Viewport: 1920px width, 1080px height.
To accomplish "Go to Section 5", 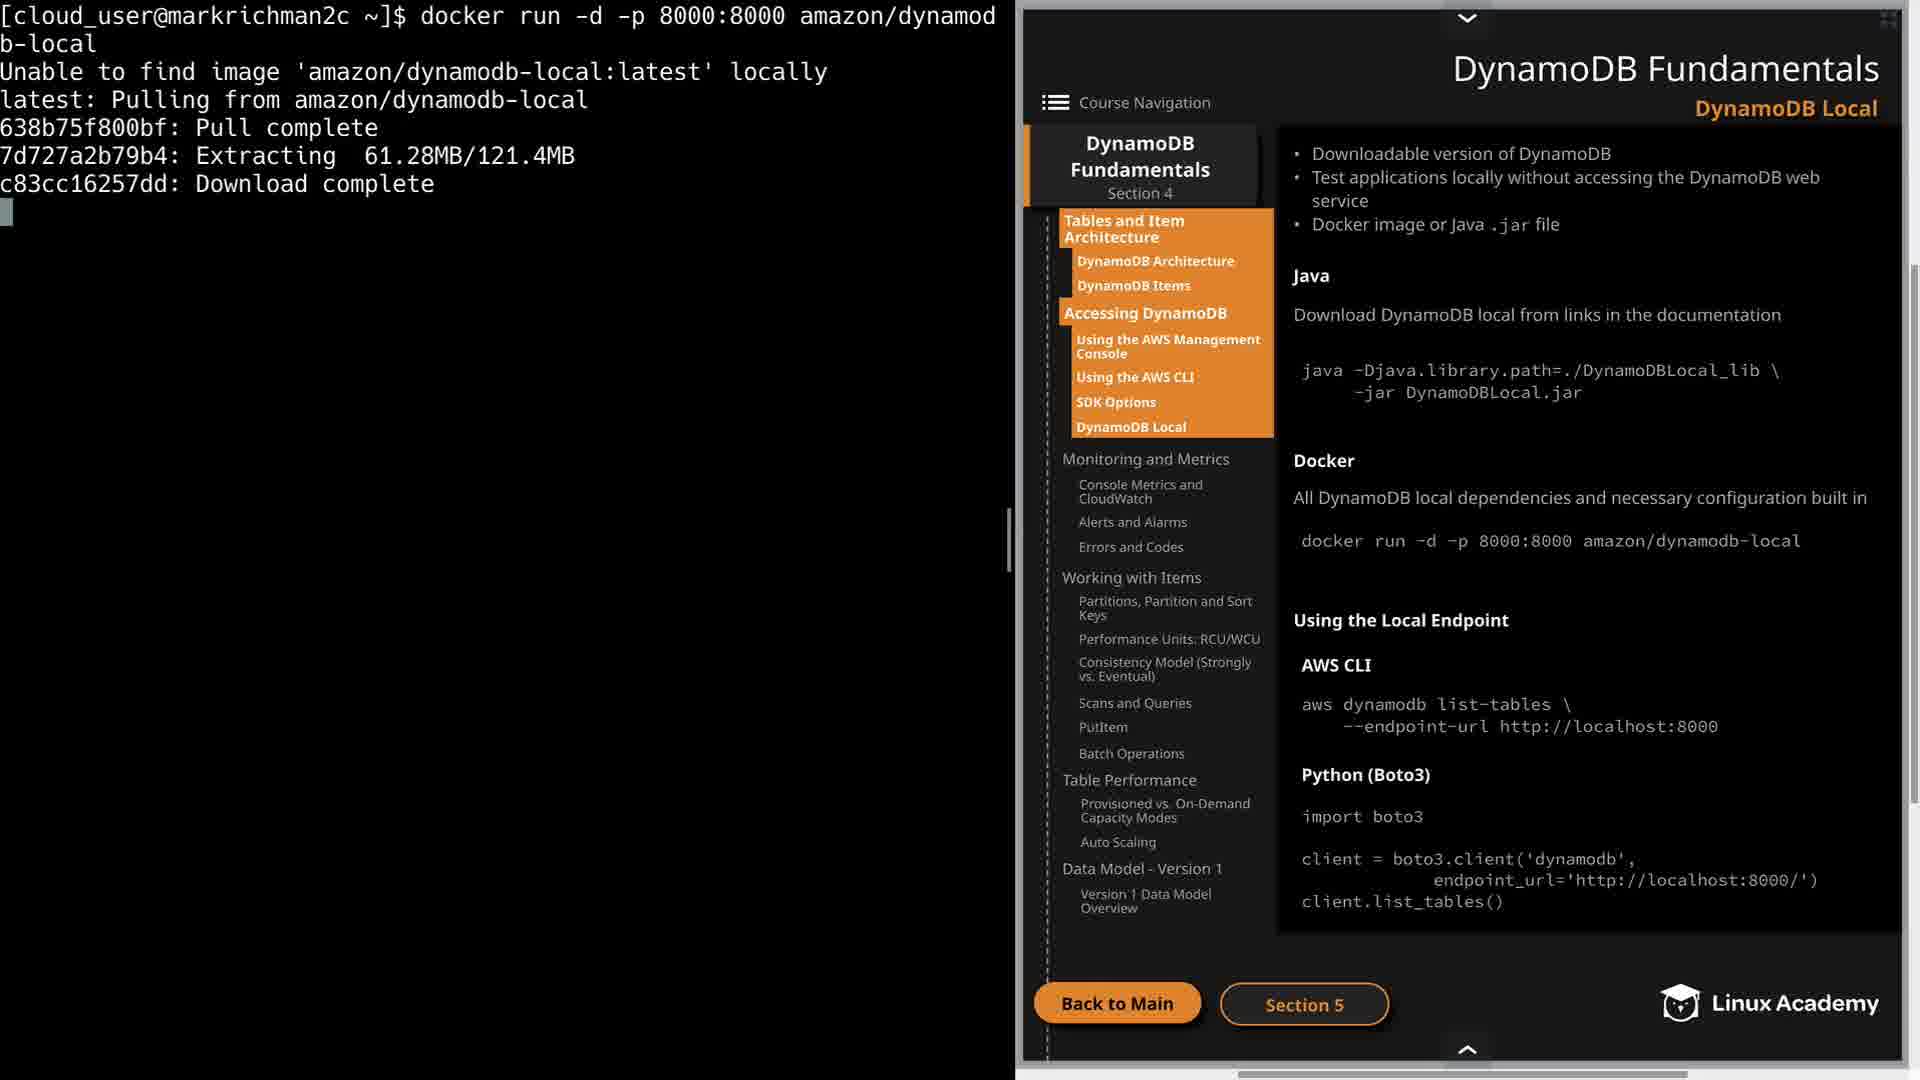I will click(1304, 1004).
